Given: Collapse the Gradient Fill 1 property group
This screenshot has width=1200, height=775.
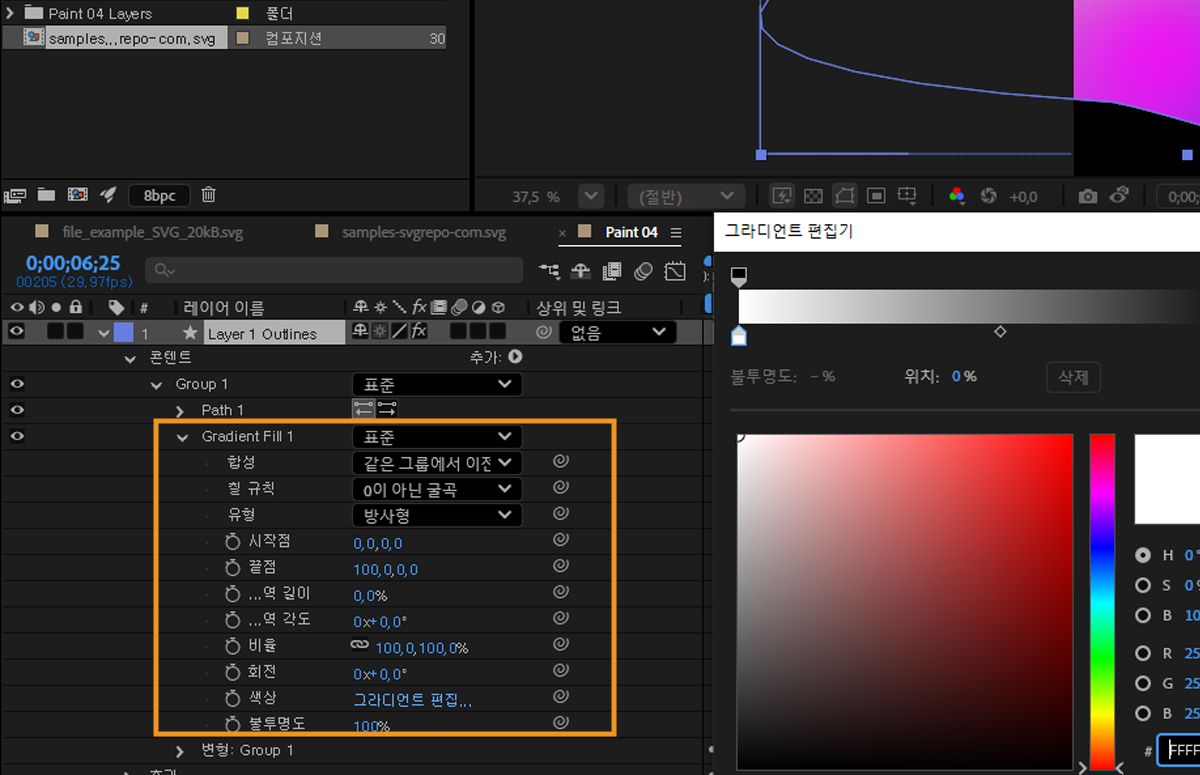Looking at the screenshot, I should coord(182,436).
